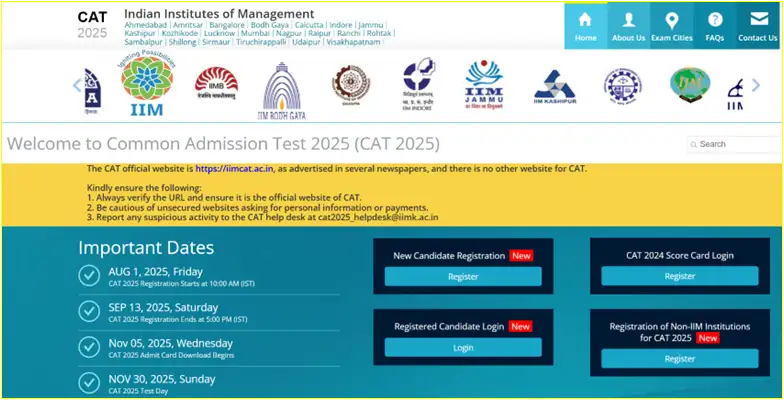The height and width of the screenshot is (400, 784).
Task: Open the Jammu institute link
Action: point(371,25)
